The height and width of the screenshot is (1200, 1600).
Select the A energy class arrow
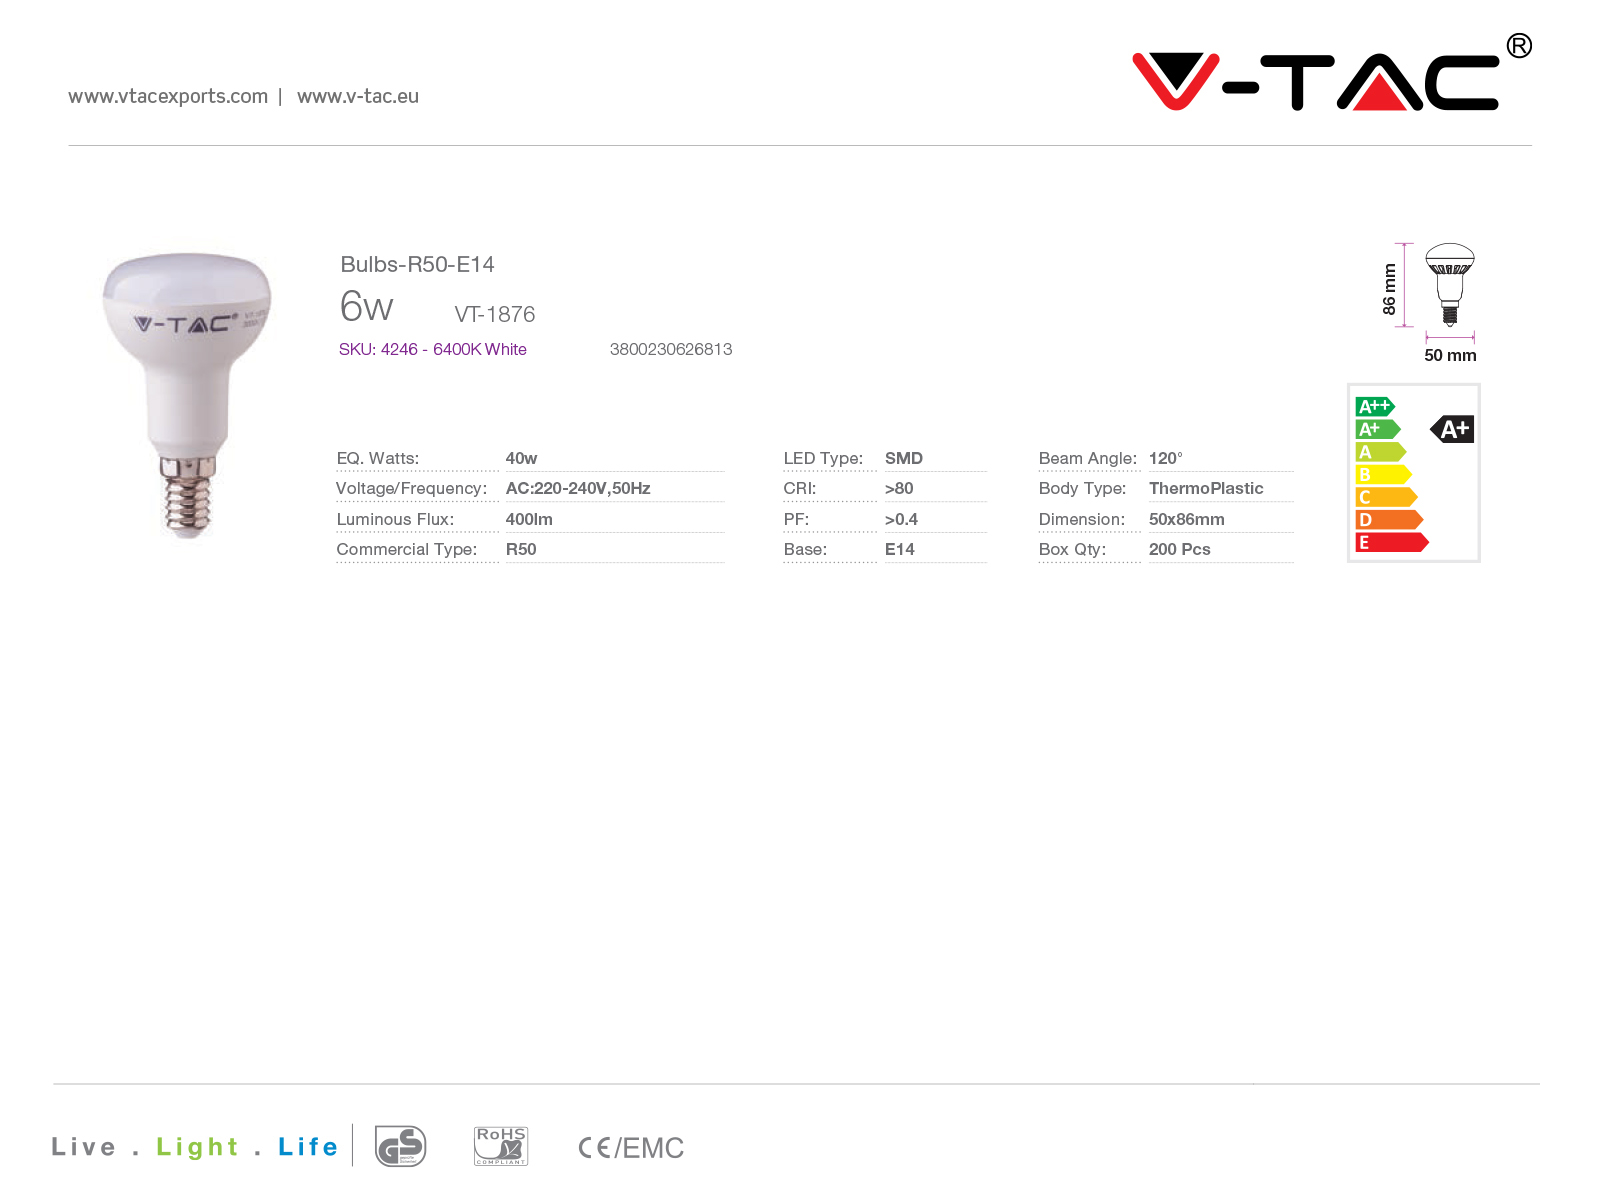[x=1381, y=452]
